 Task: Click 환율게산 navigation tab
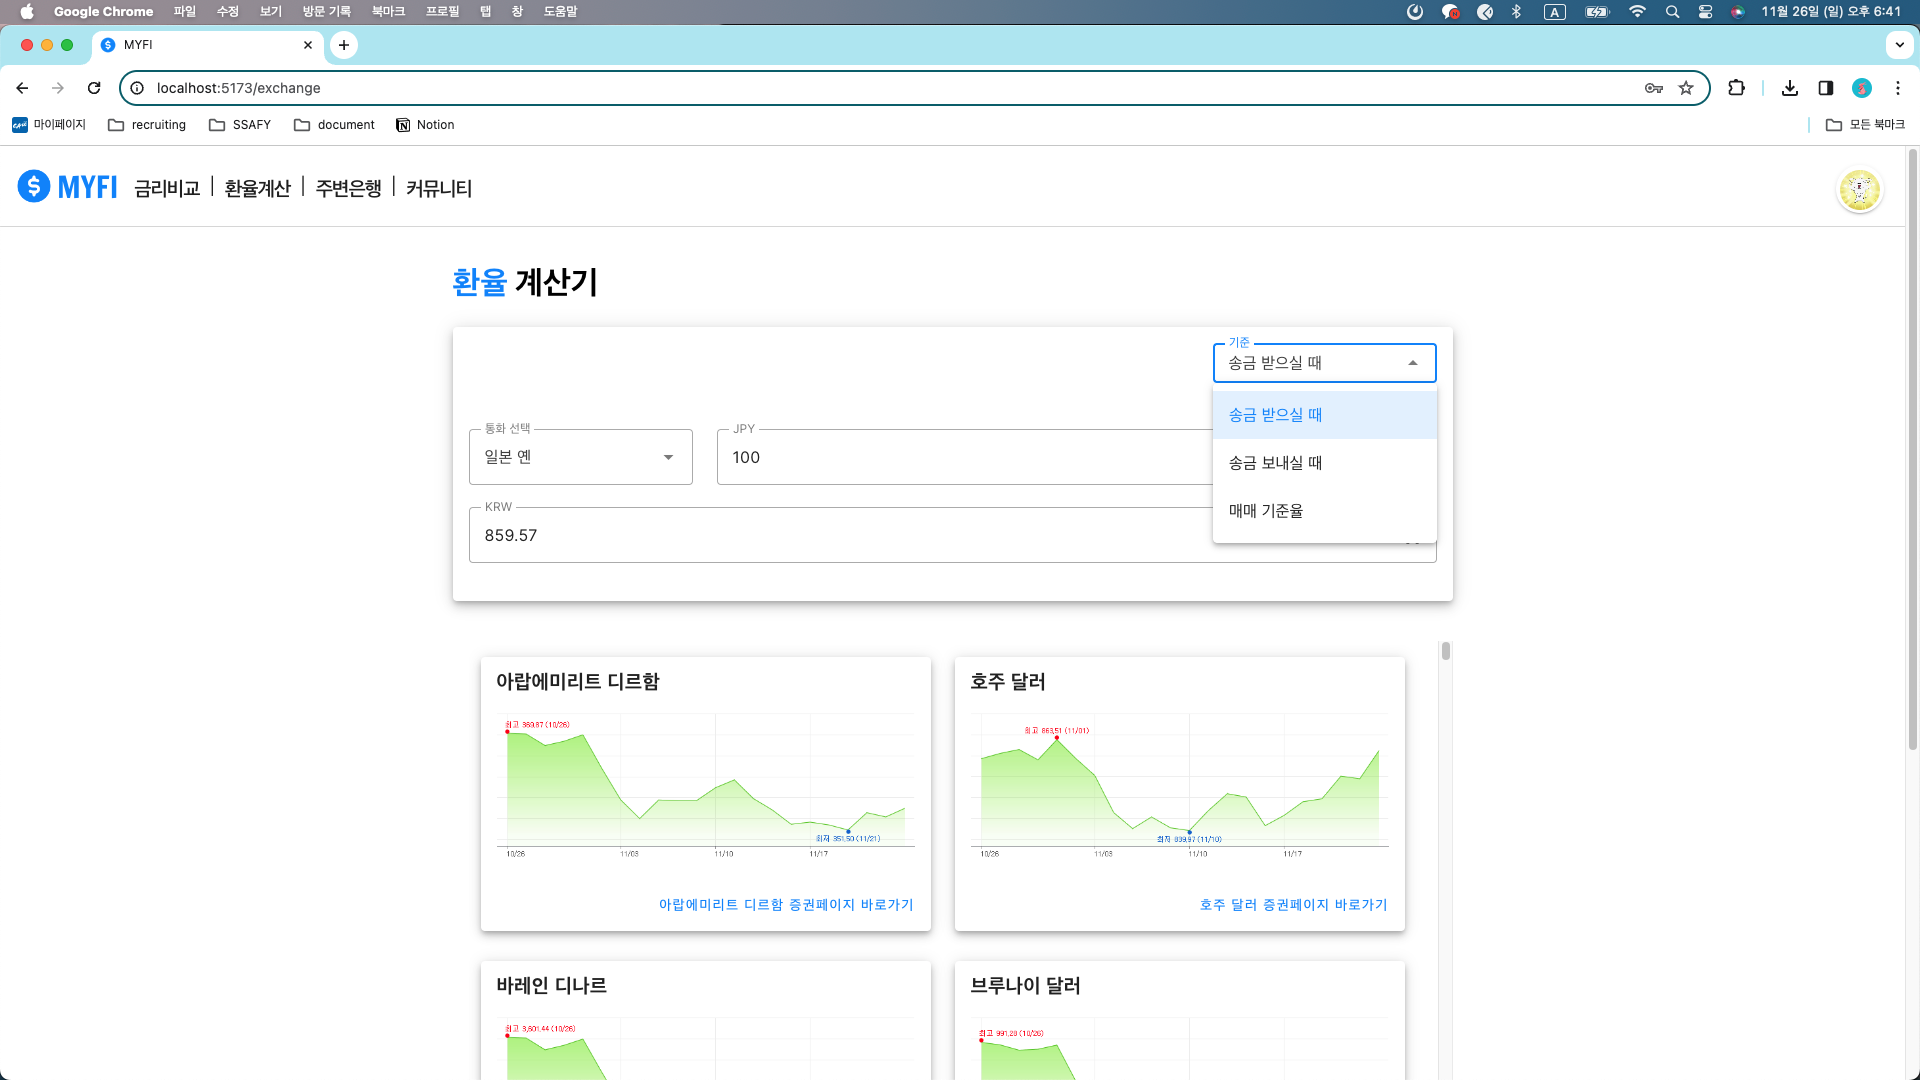pyautogui.click(x=257, y=187)
